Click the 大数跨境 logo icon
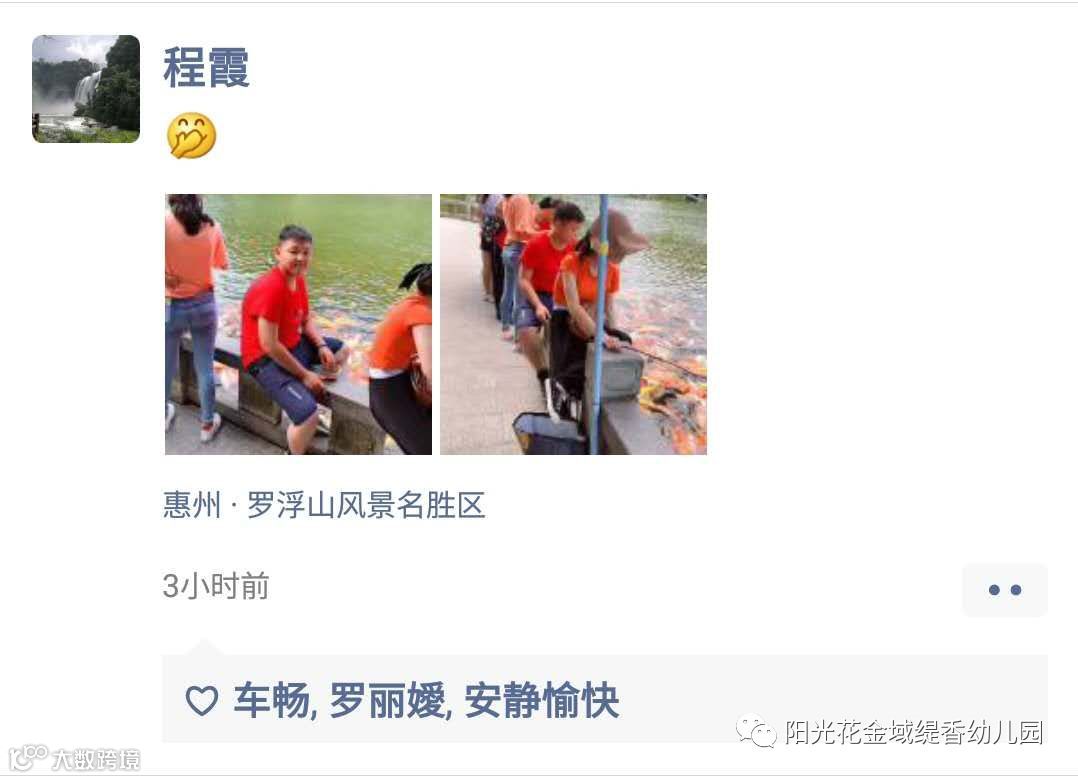This screenshot has width=1078, height=779. 28,758
